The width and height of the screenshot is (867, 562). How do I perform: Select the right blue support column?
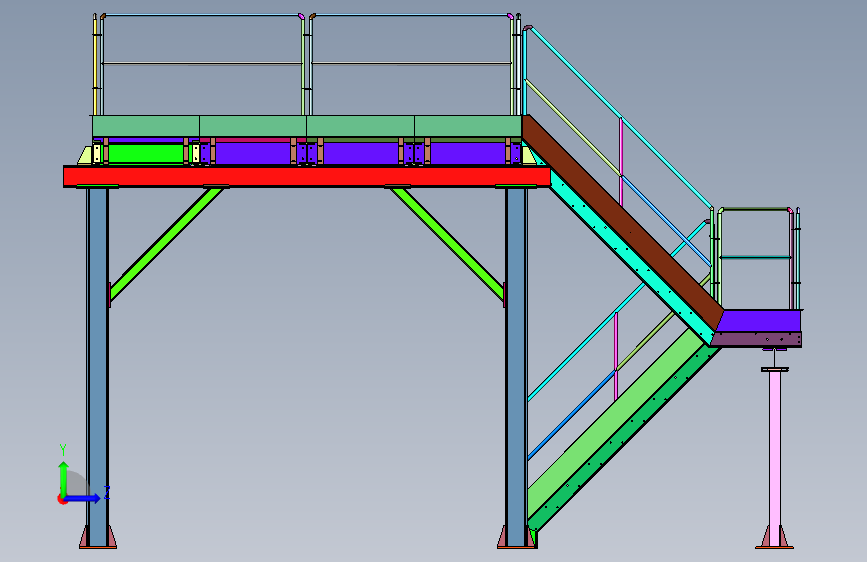pyautogui.click(x=516, y=365)
